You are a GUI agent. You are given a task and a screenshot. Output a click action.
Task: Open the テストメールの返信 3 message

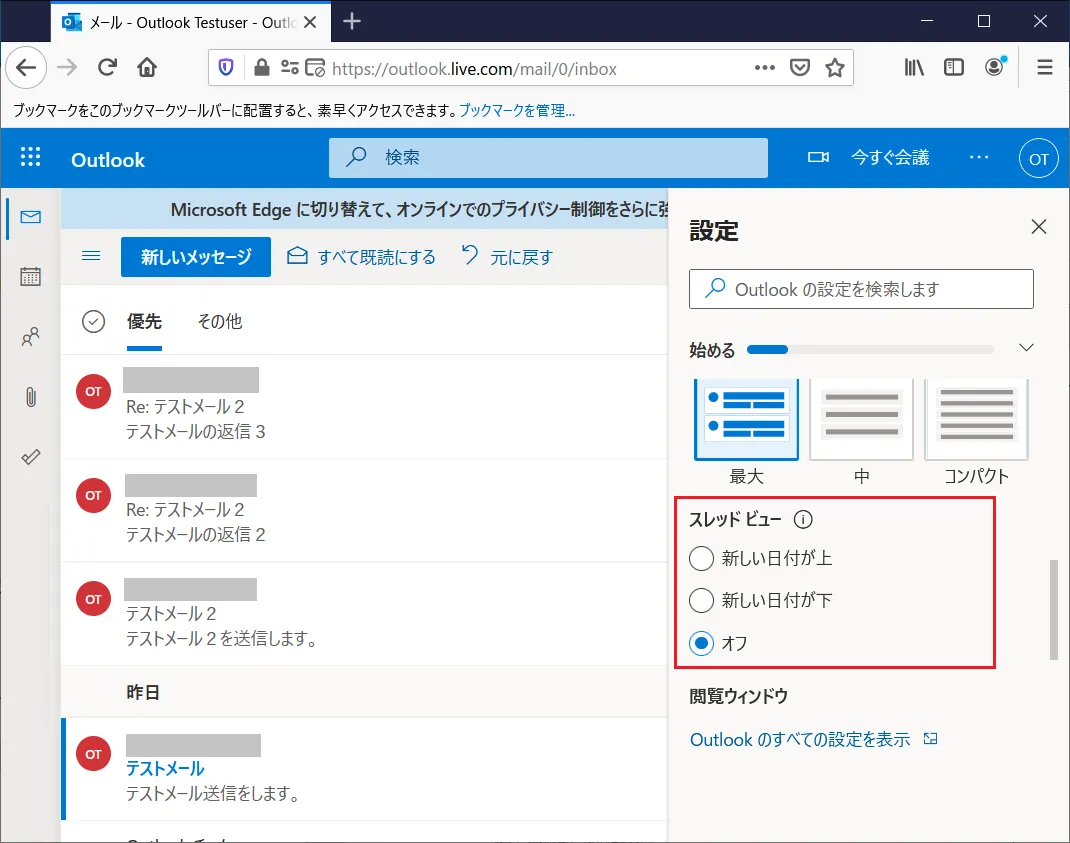364,407
